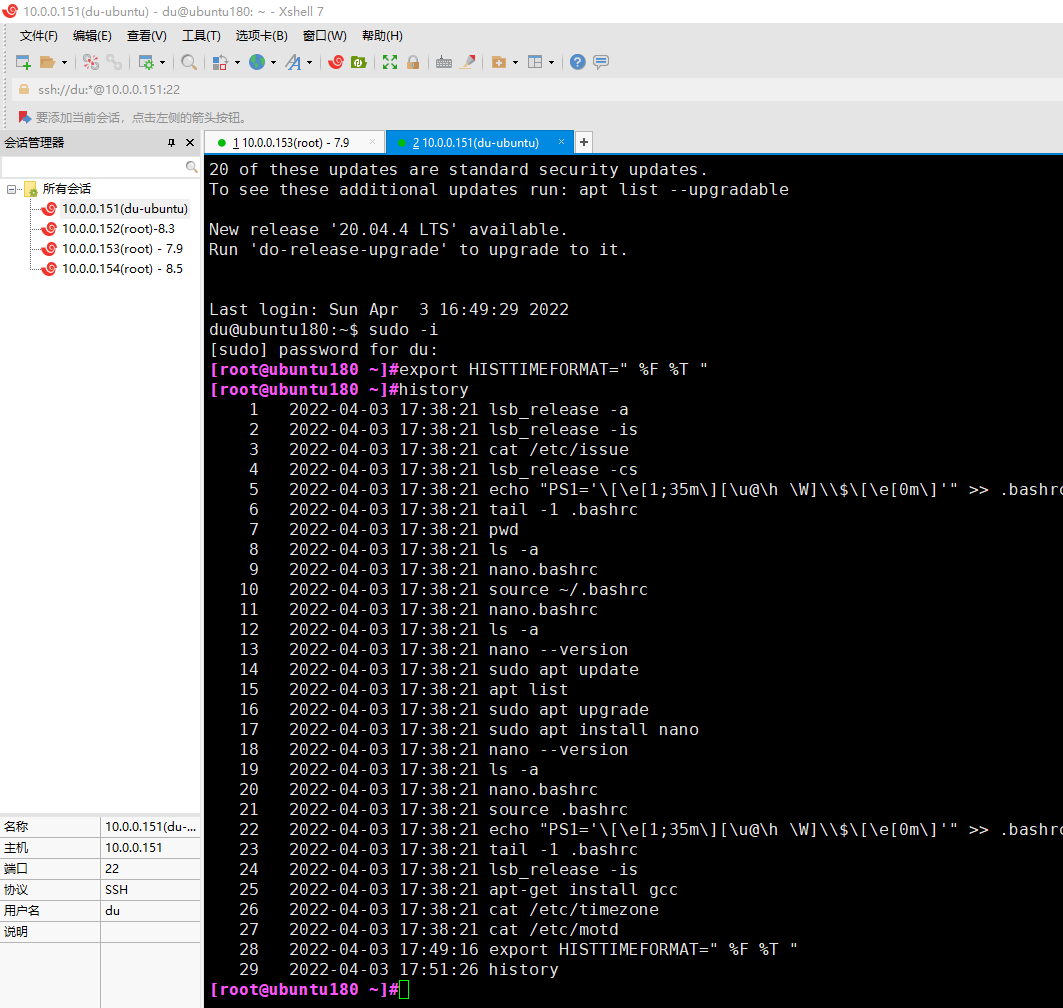Open the 查看(V) menu
The image size is (1063, 1008).
click(x=146, y=36)
